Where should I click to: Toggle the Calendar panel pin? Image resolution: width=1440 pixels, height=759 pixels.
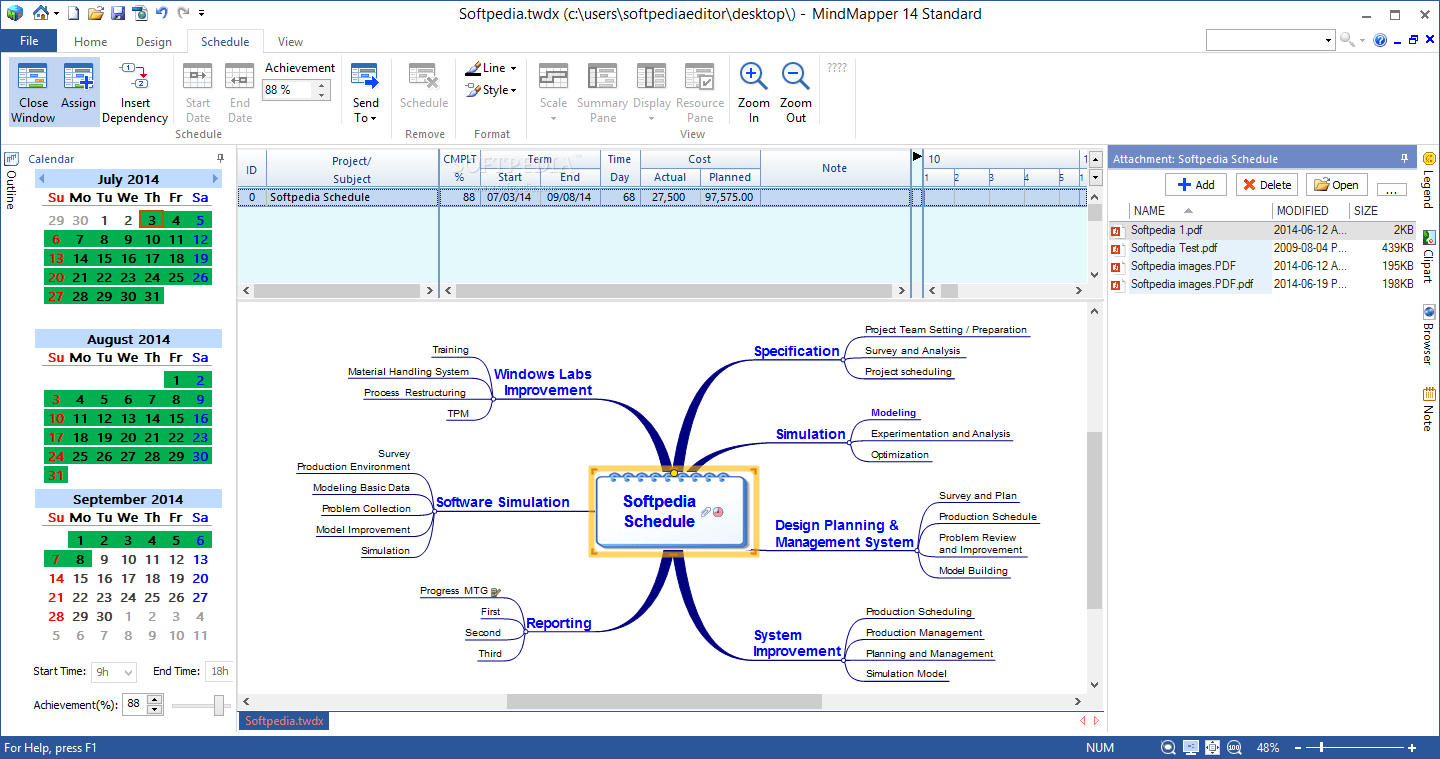pos(220,158)
